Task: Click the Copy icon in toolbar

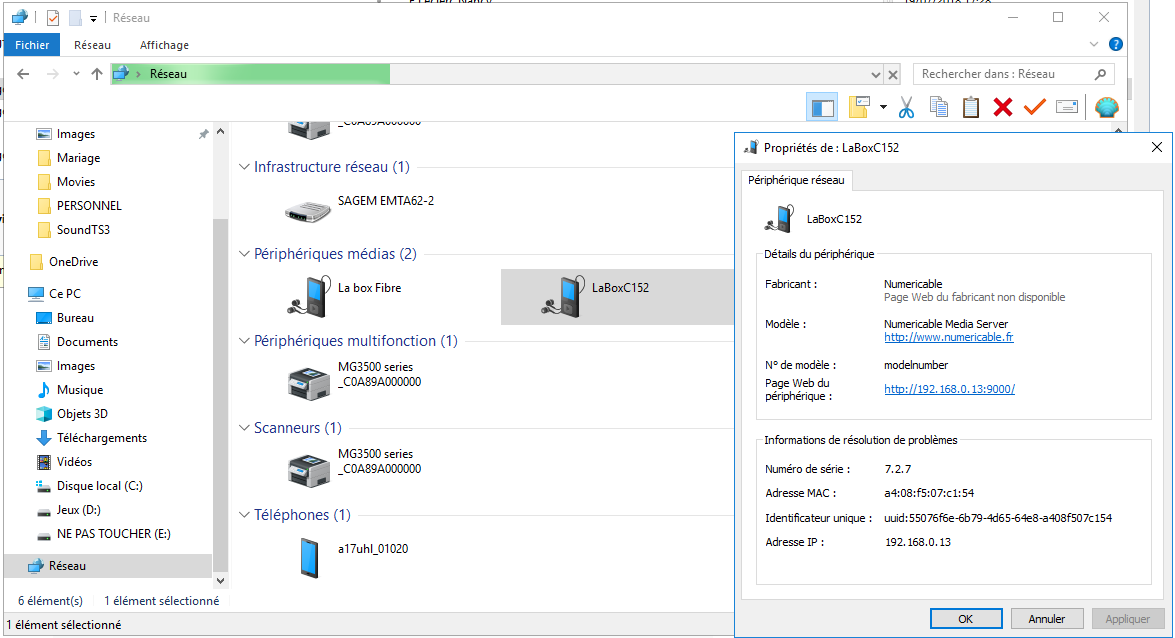Action: (x=939, y=107)
